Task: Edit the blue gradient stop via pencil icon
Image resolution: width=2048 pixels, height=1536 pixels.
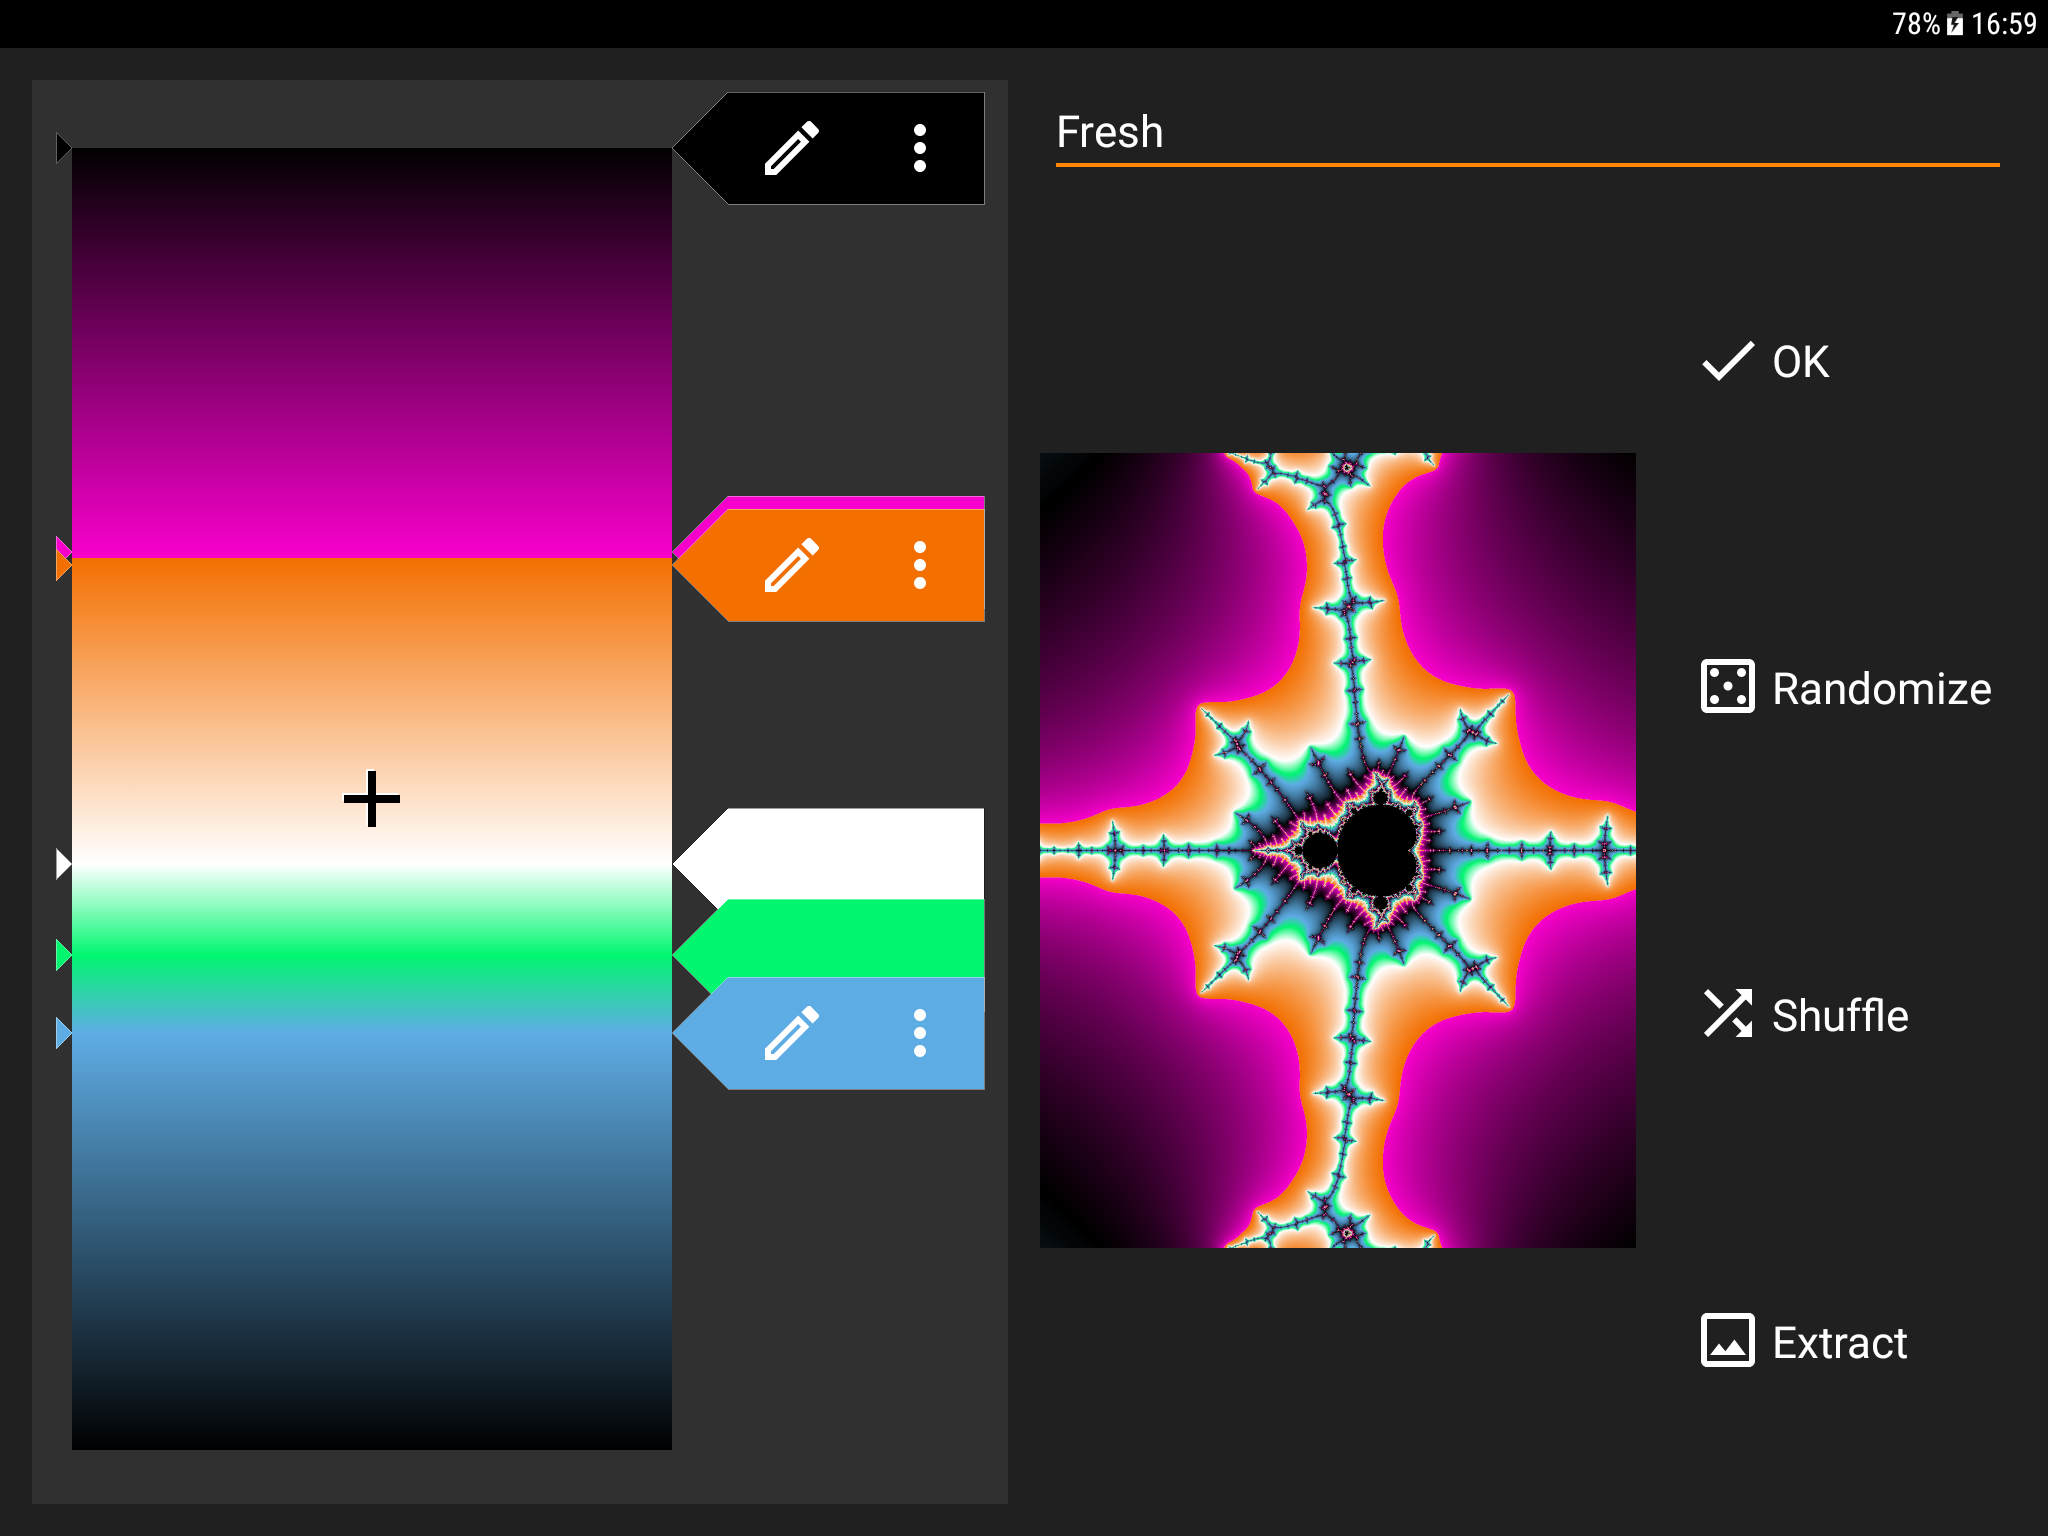Action: [x=791, y=1033]
